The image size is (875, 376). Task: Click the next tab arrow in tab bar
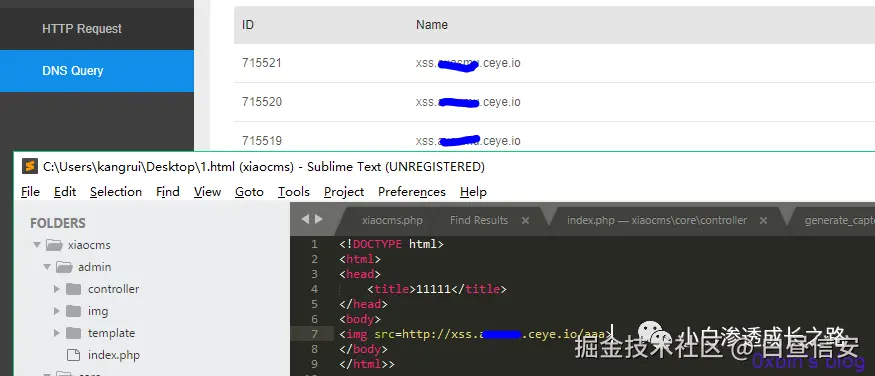point(319,219)
